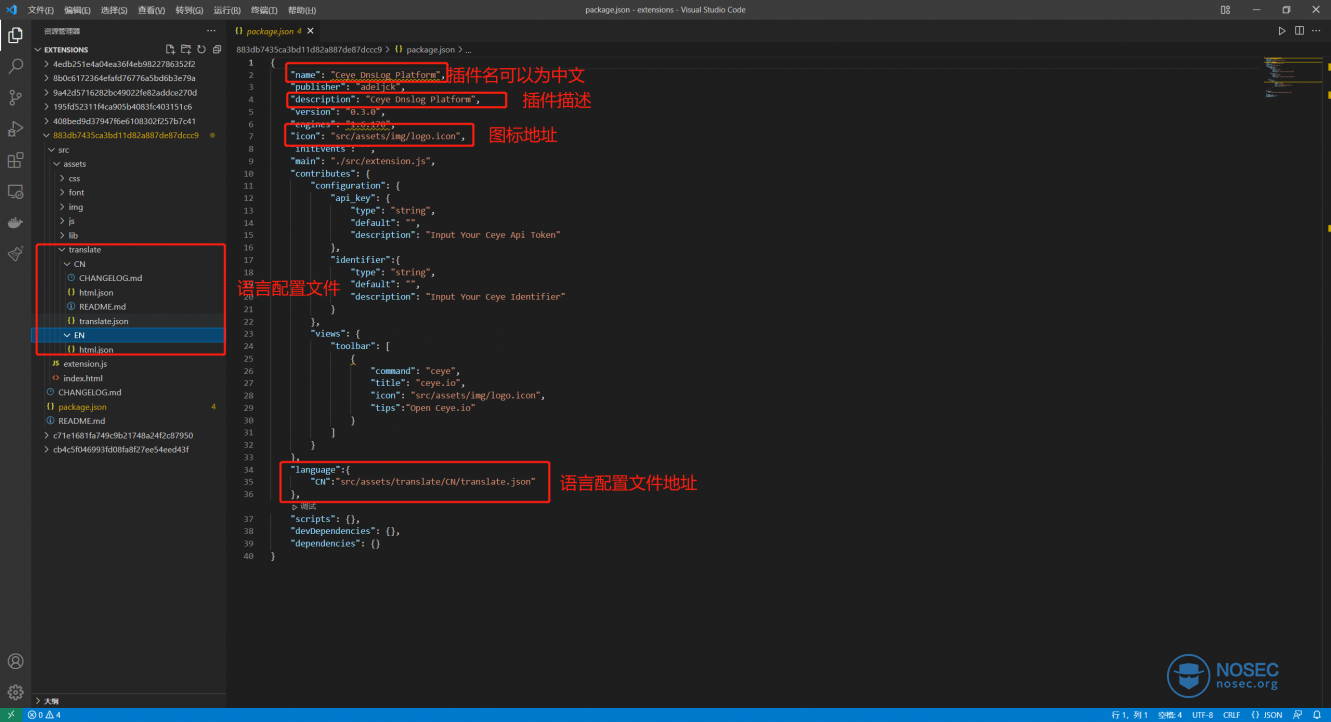Screen dimensions: 1331x722
Task: Change the CRLF line ending setting
Action: tap(1231, 715)
